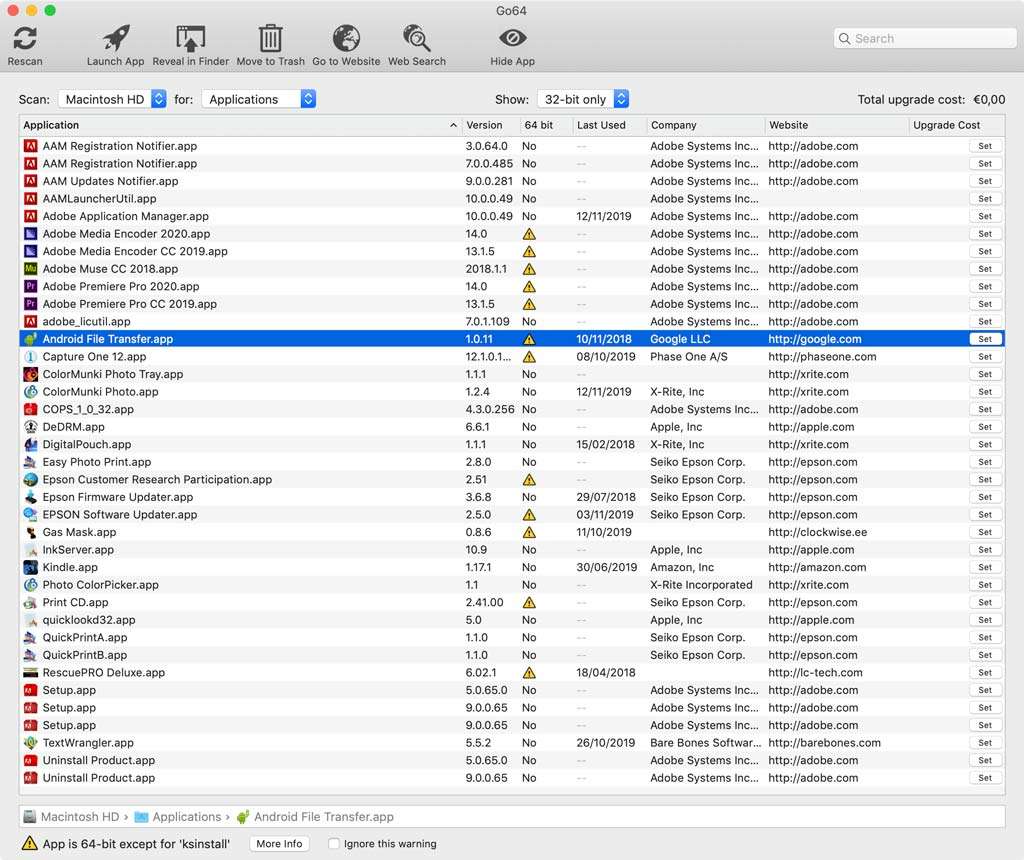The width and height of the screenshot is (1024, 860).
Task: Toggle the Ignore this warning checkbox
Action: coord(334,843)
